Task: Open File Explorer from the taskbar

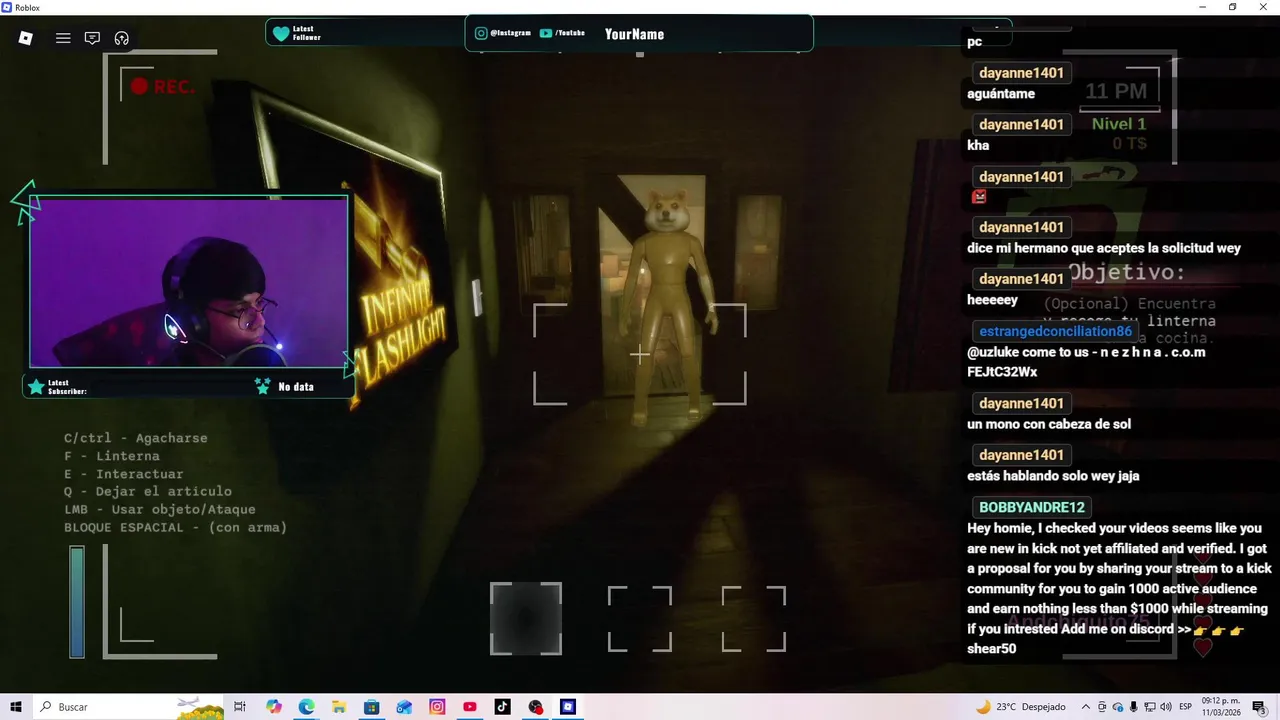Action: [x=339, y=707]
